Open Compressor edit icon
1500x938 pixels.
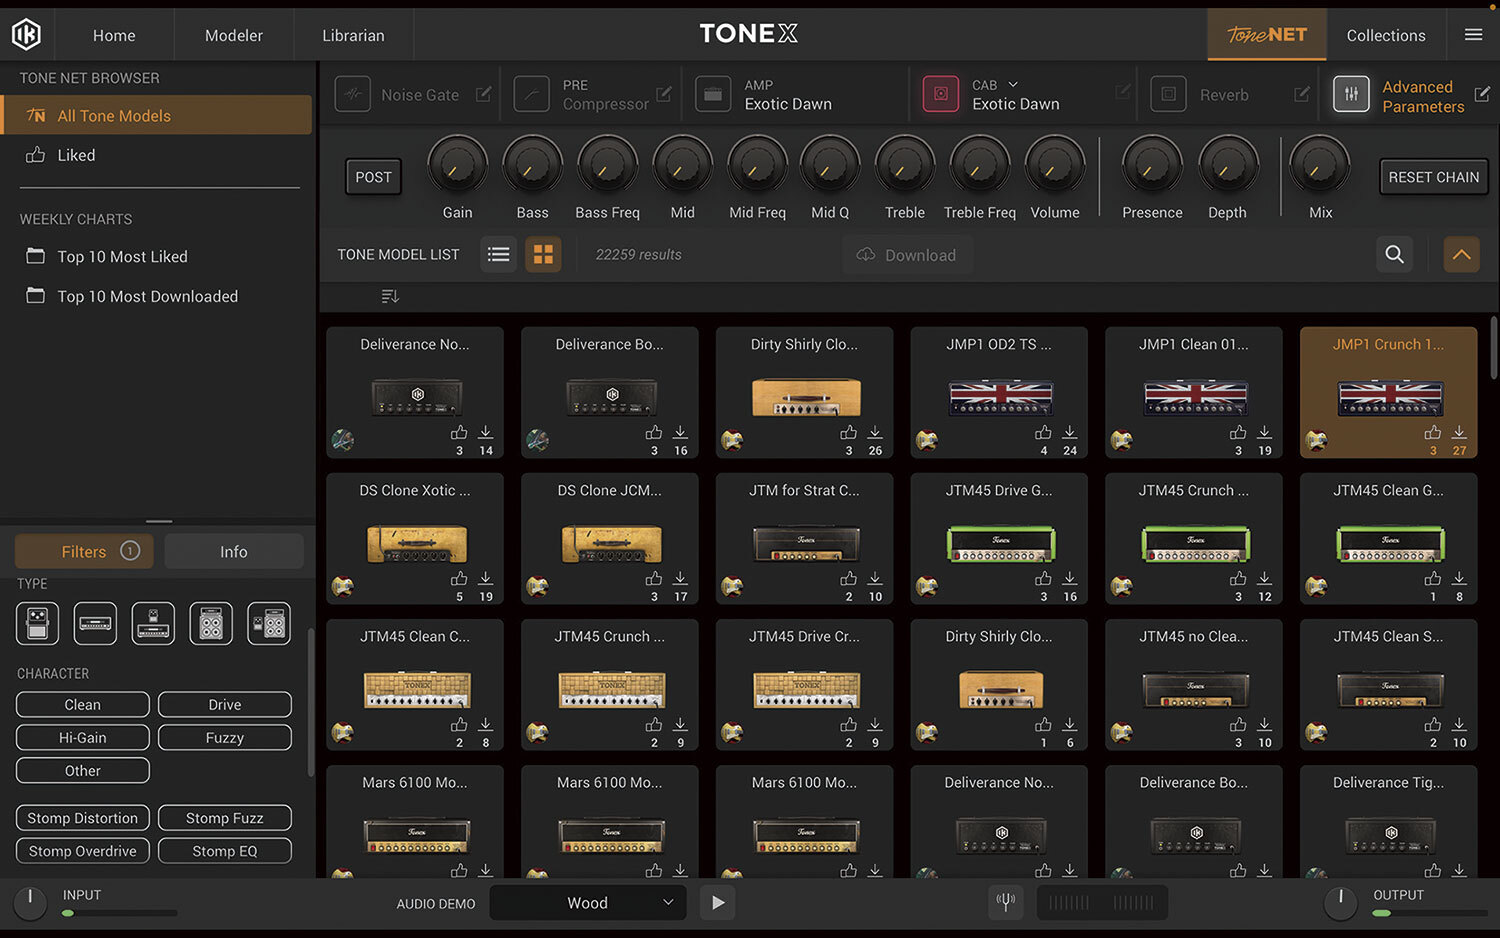663,94
